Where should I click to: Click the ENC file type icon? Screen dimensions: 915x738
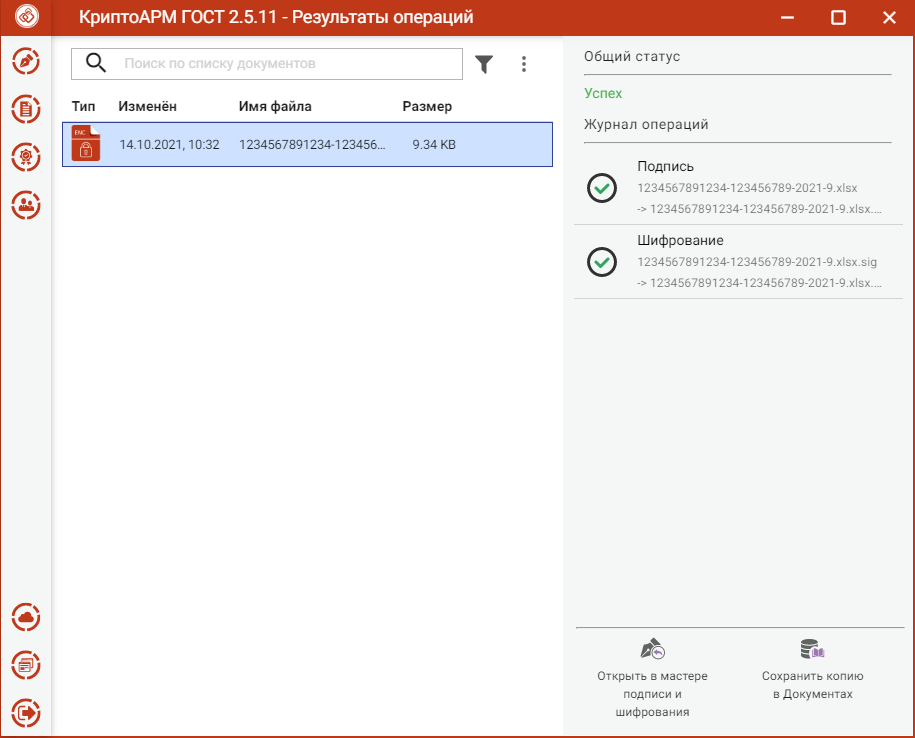click(86, 143)
